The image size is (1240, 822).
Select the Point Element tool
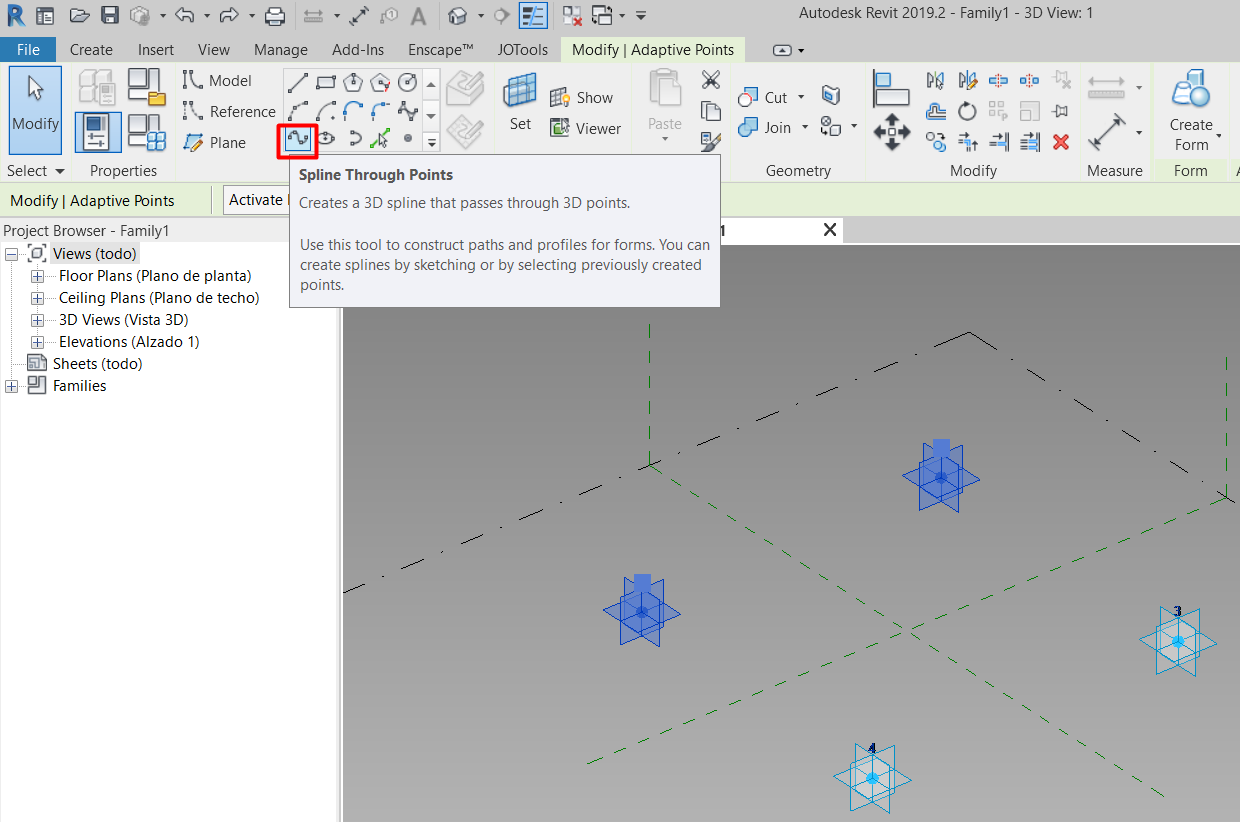pos(407,139)
